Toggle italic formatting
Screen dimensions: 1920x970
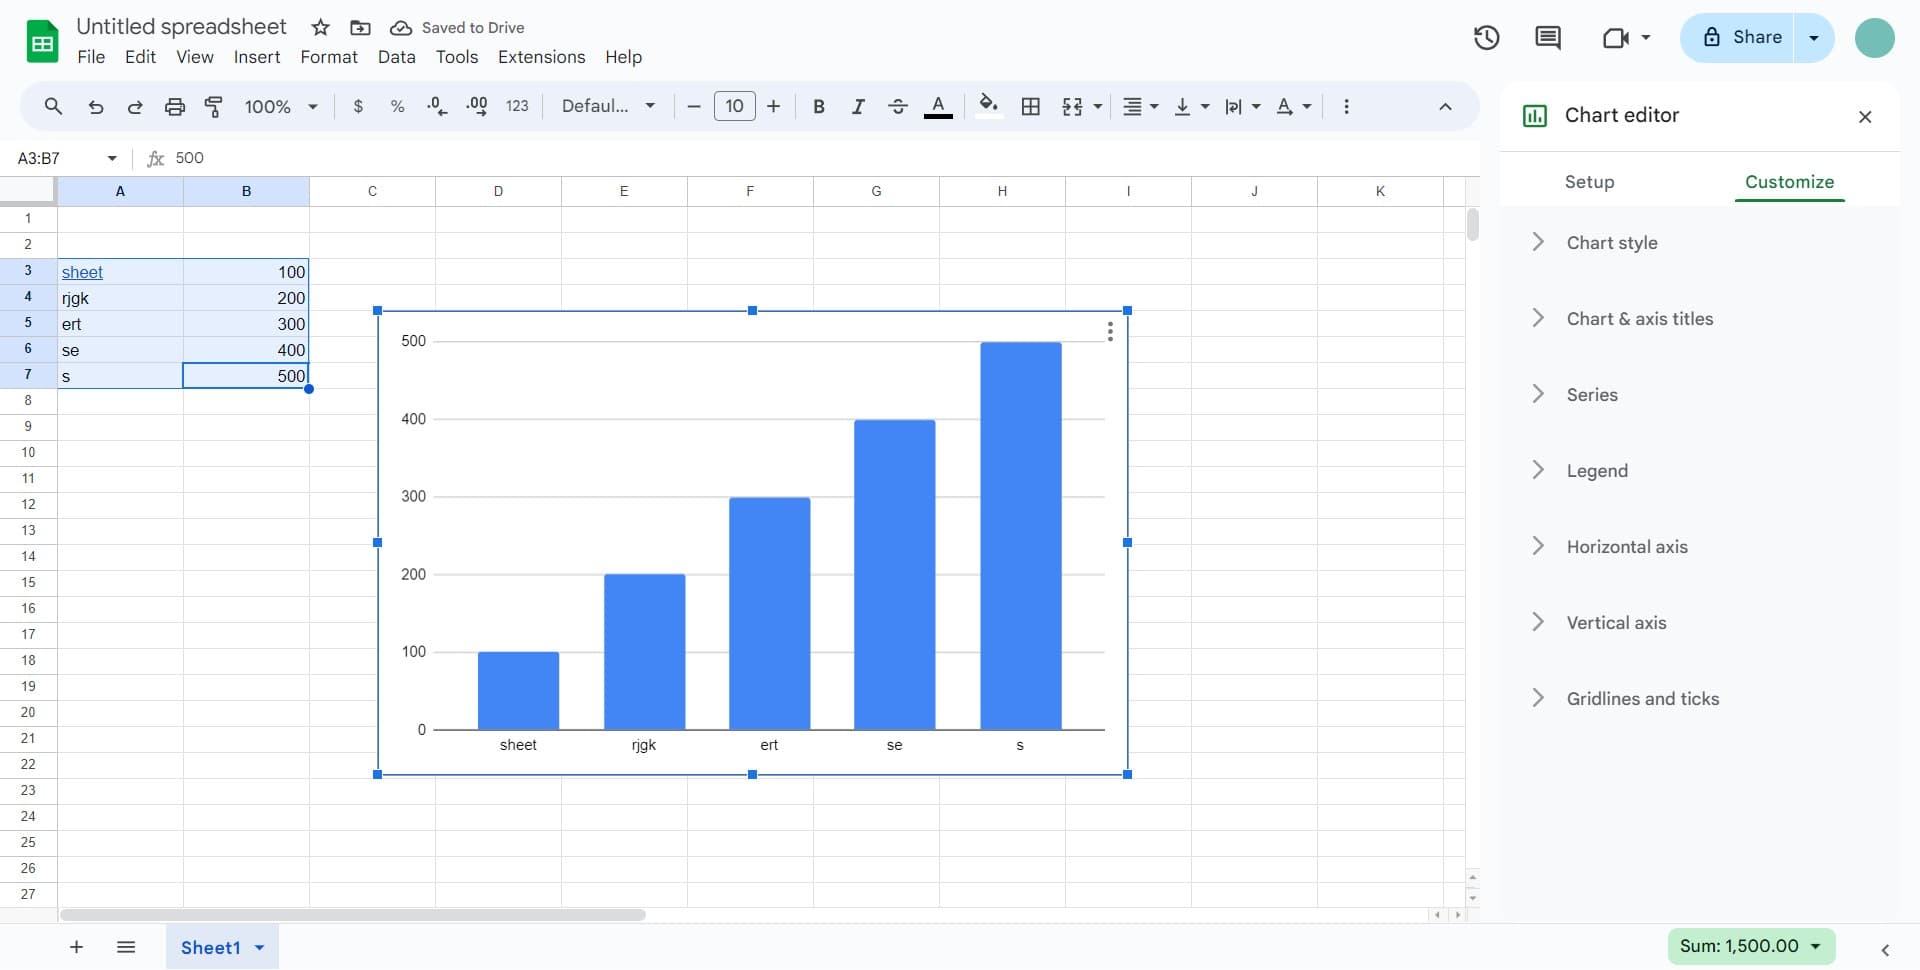tap(858, 106)
